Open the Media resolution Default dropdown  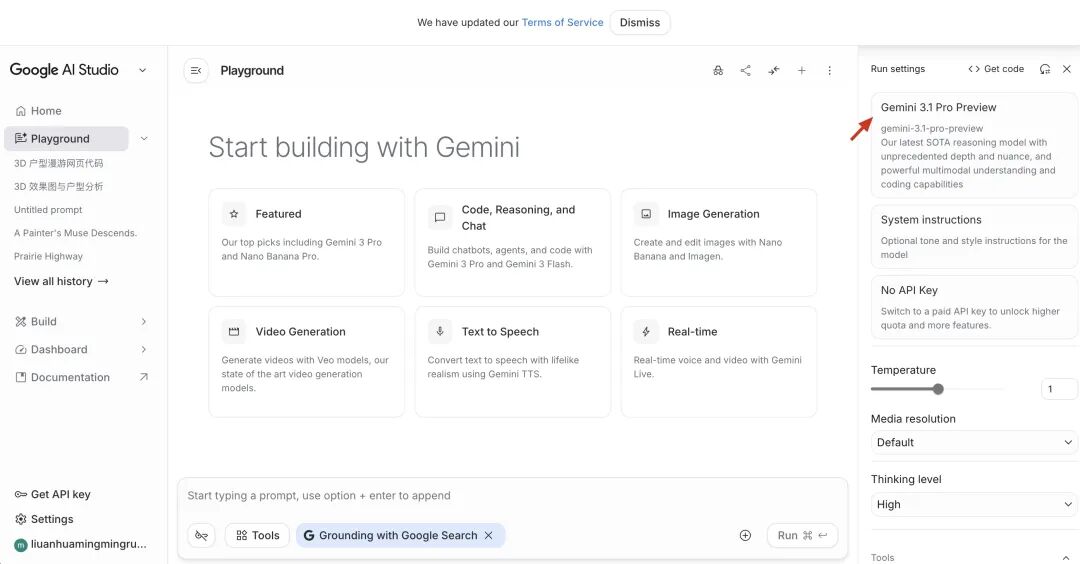[974, 442]
